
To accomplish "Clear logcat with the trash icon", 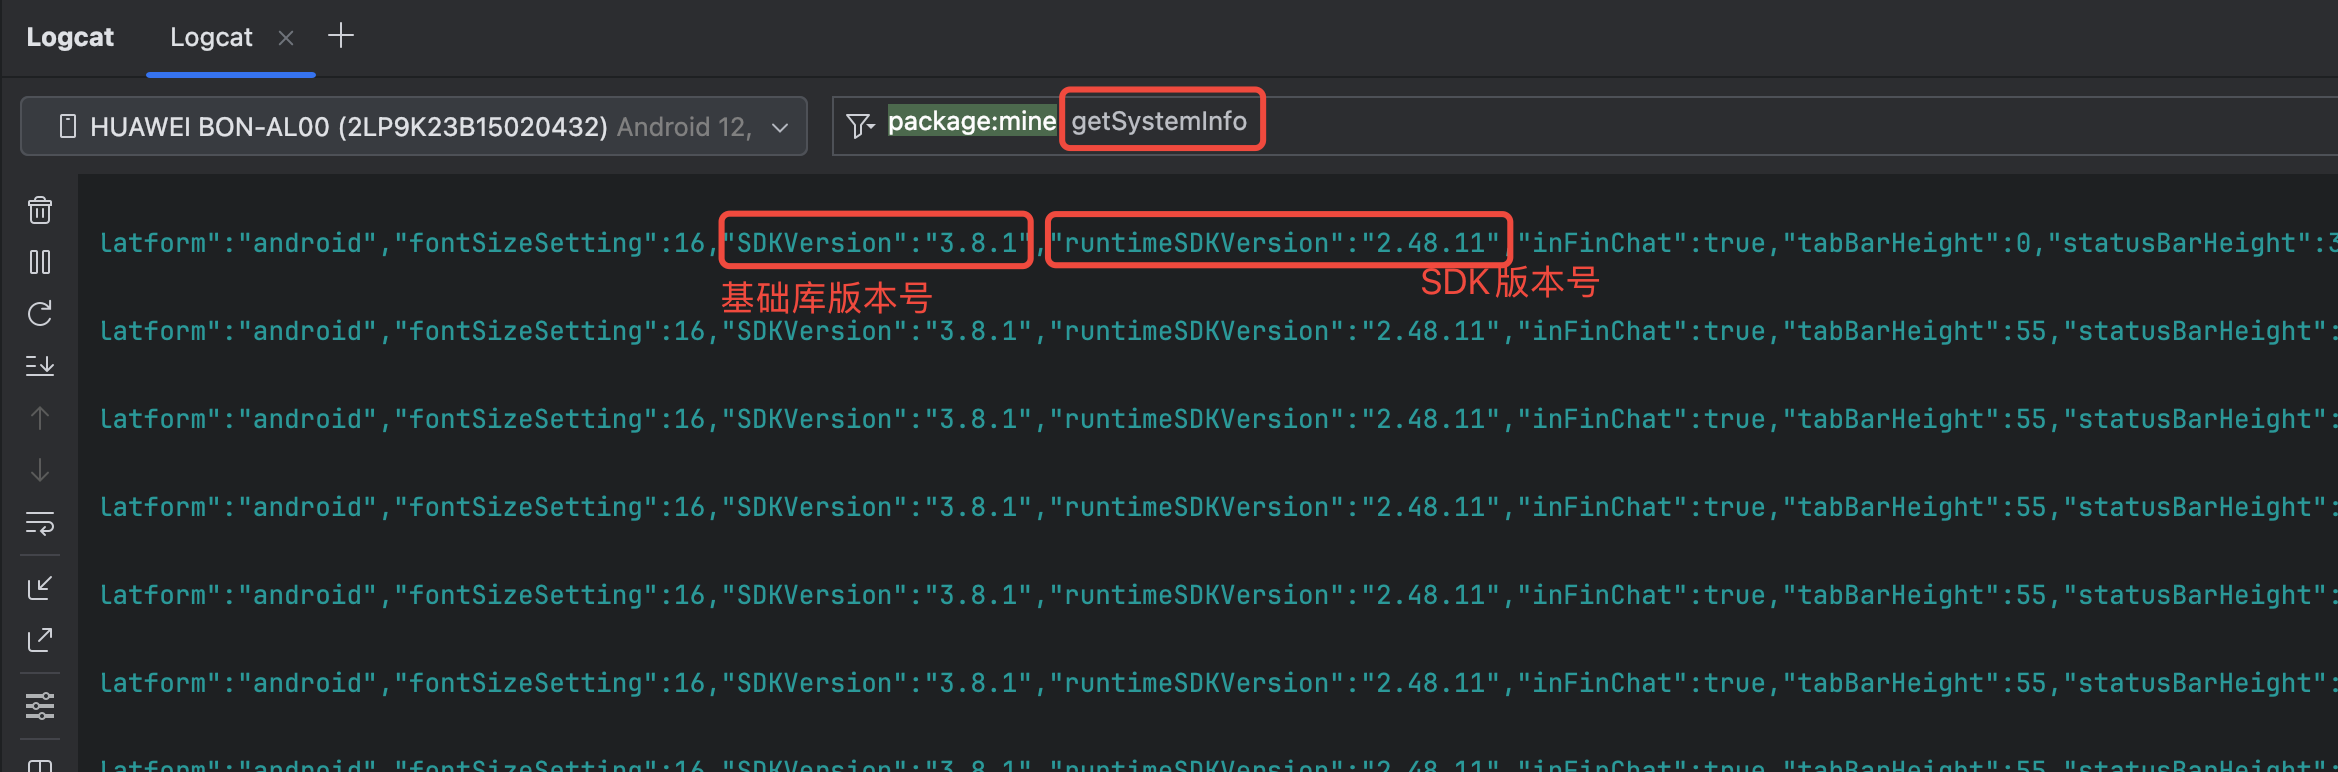I will pyautogui.click(x=40, y=210).
